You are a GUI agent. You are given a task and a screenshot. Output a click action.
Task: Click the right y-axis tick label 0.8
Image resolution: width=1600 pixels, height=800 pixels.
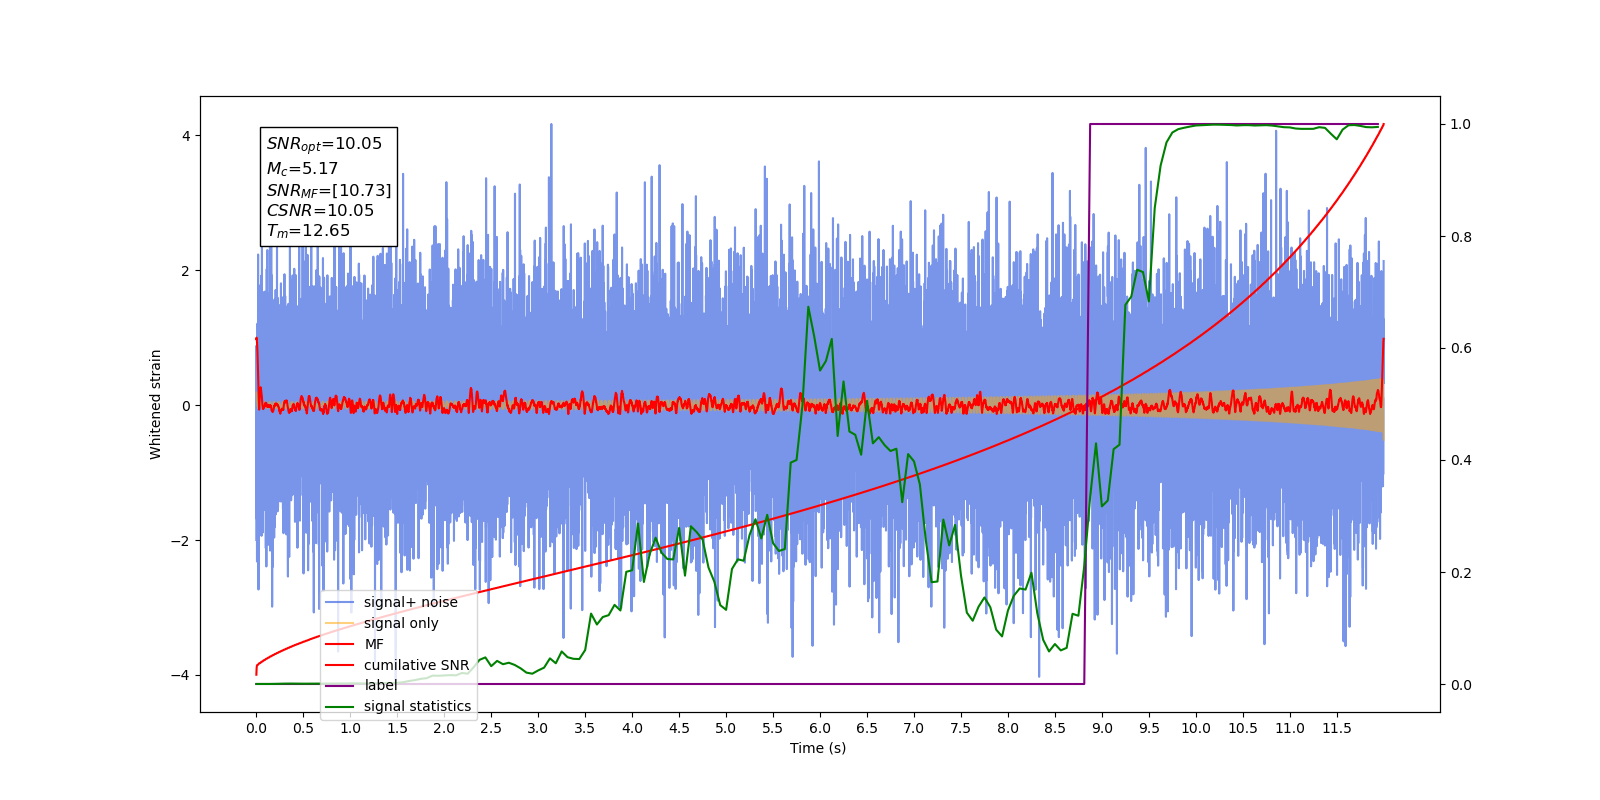tap(1461, 237)
